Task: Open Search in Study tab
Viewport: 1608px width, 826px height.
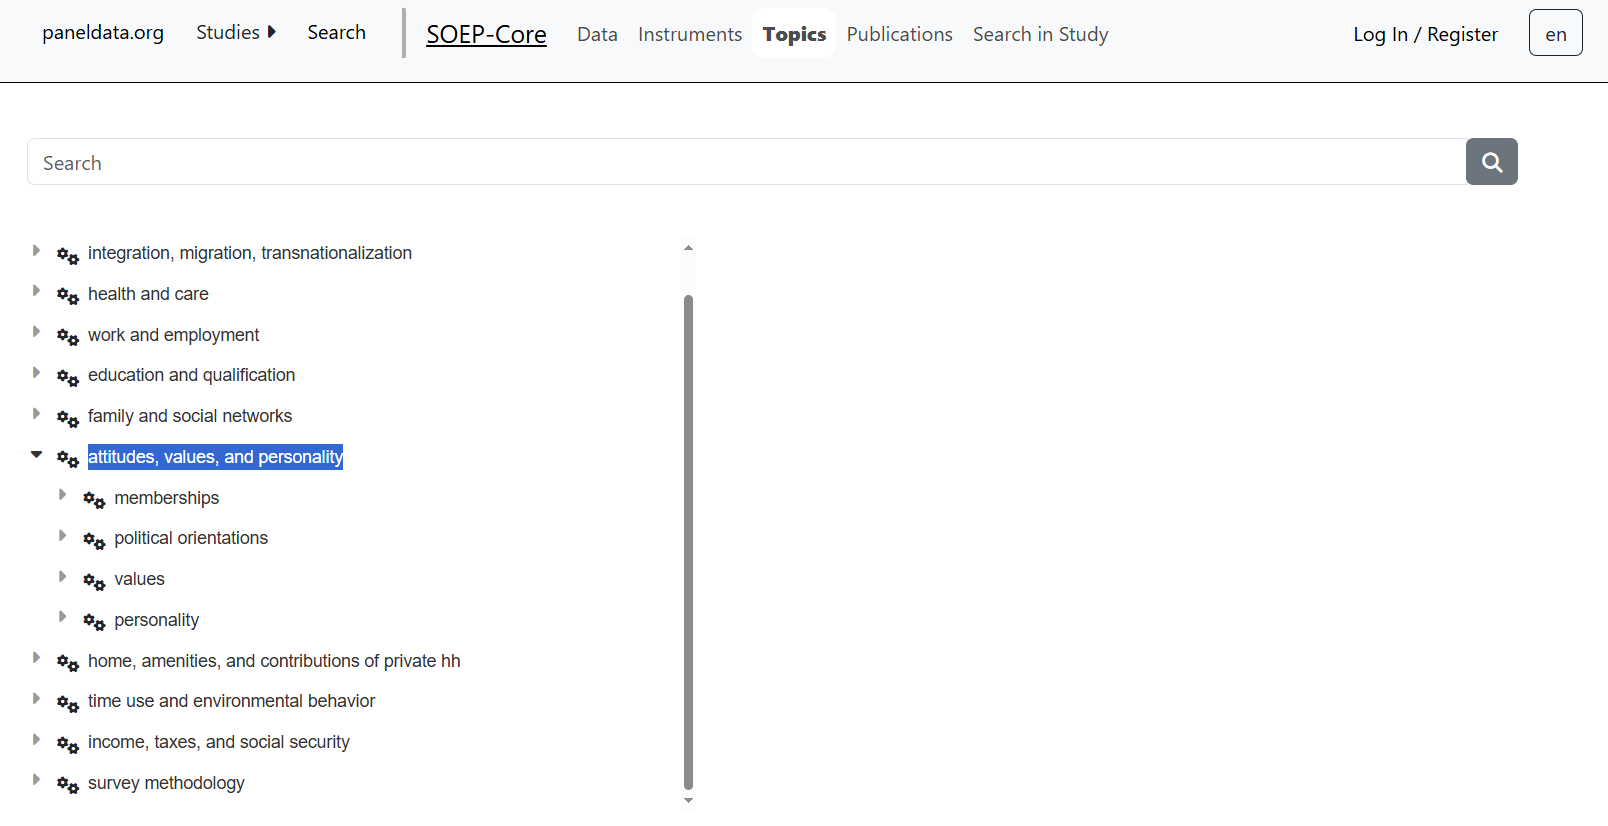Action: click(x=1040, y=34)
